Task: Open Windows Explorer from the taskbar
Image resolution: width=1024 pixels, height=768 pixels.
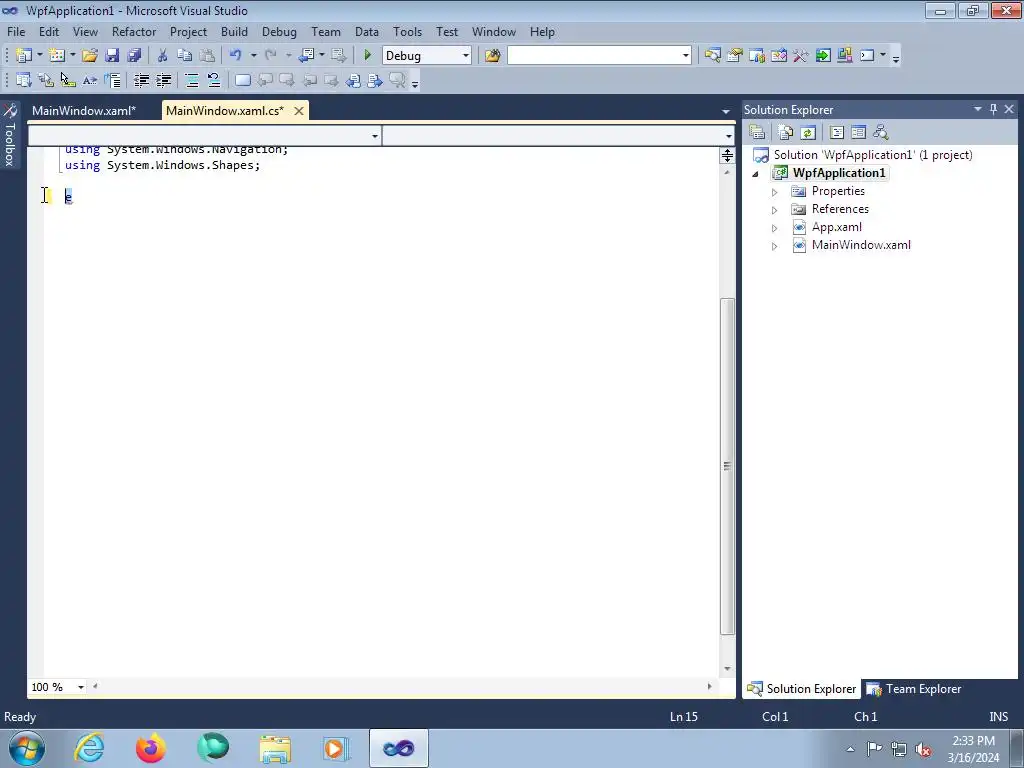Action: (x=275, y=748)
